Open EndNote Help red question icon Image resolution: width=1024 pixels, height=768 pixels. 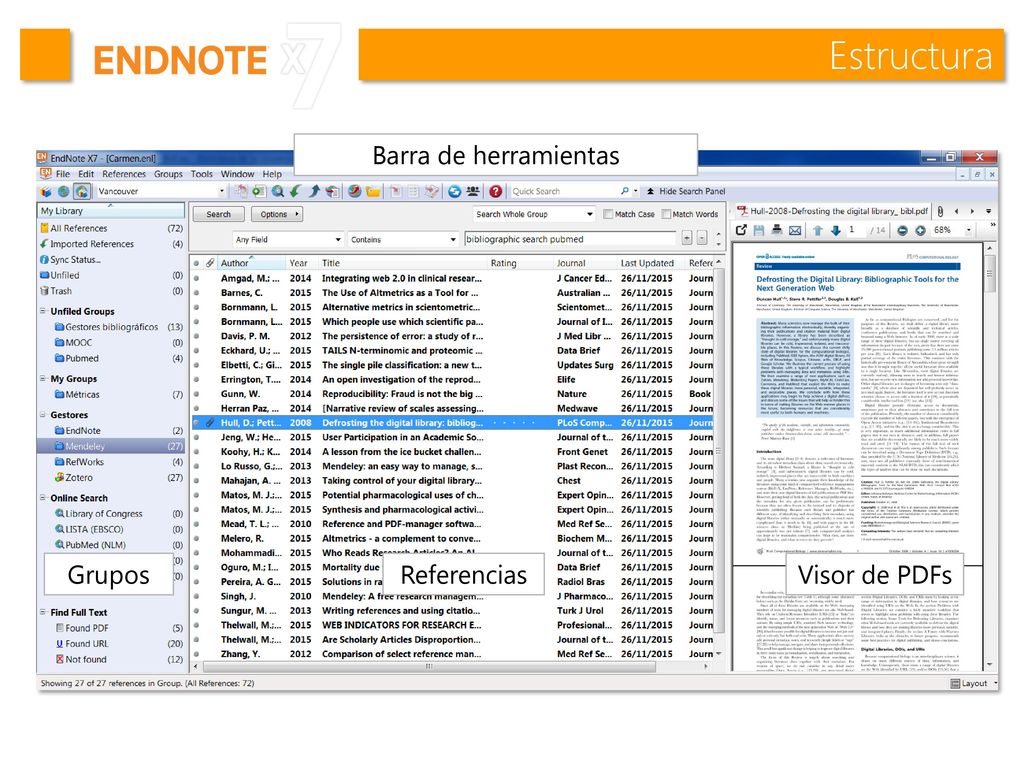[496, 191]
